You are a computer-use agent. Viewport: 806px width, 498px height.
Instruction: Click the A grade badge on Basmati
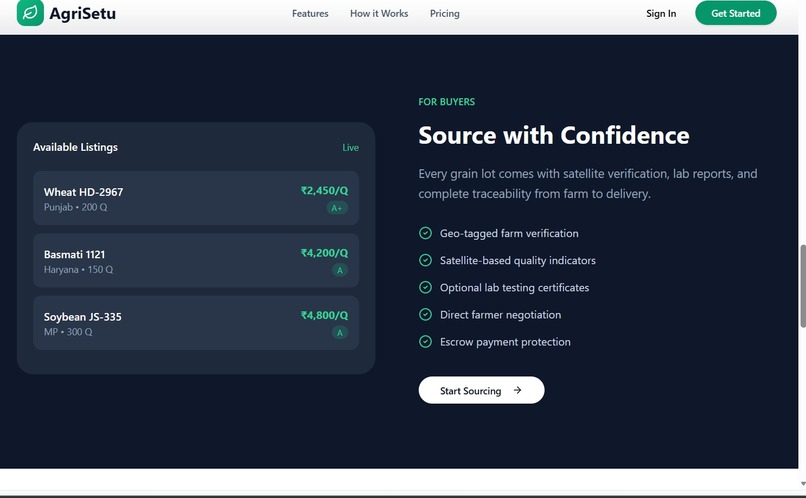coord(340,270)
